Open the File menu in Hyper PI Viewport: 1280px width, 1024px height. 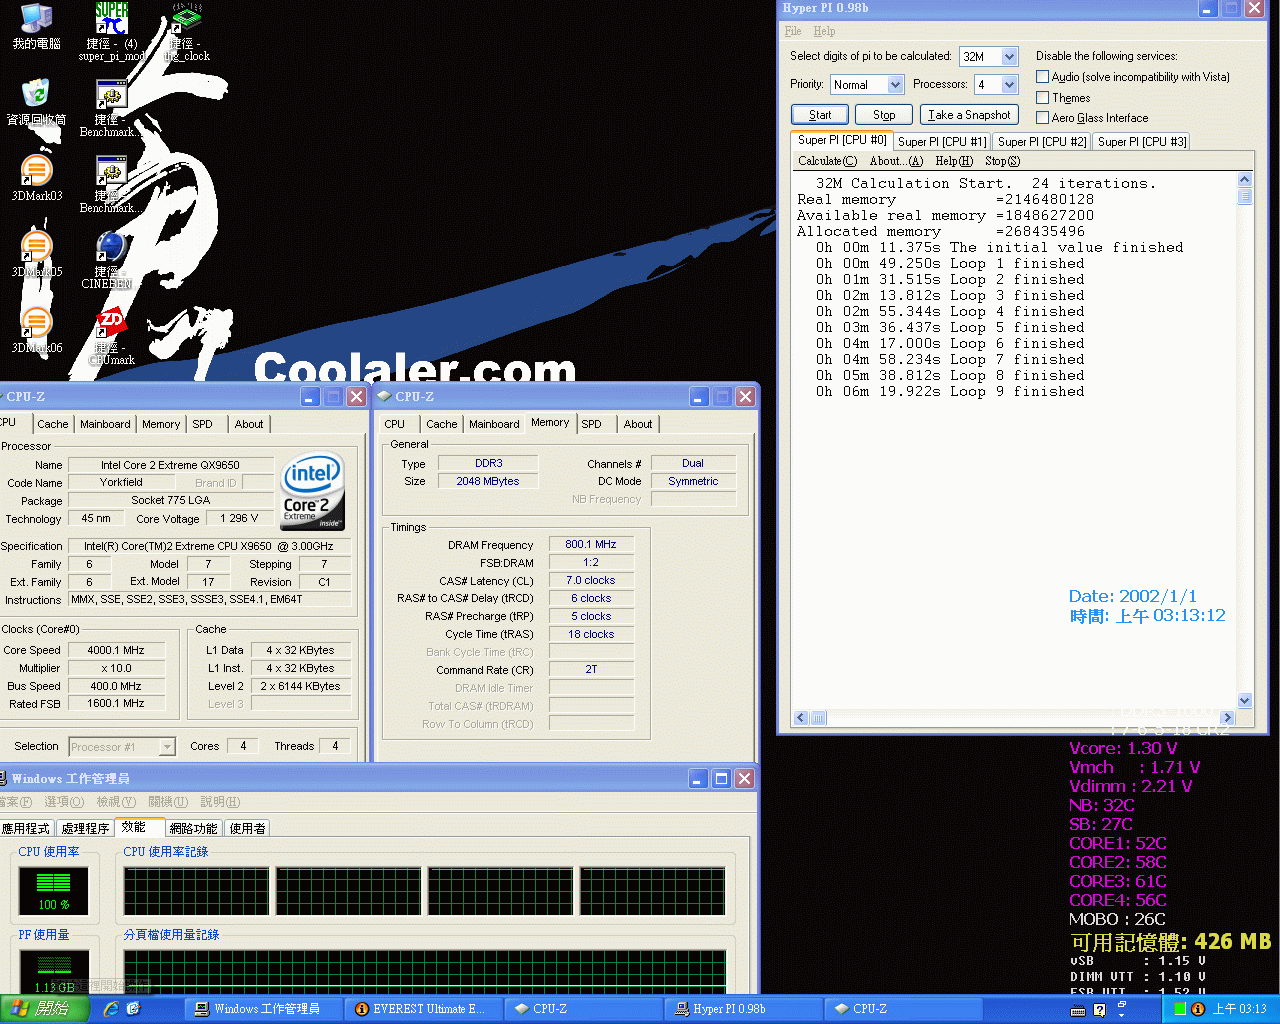[793, 31]
